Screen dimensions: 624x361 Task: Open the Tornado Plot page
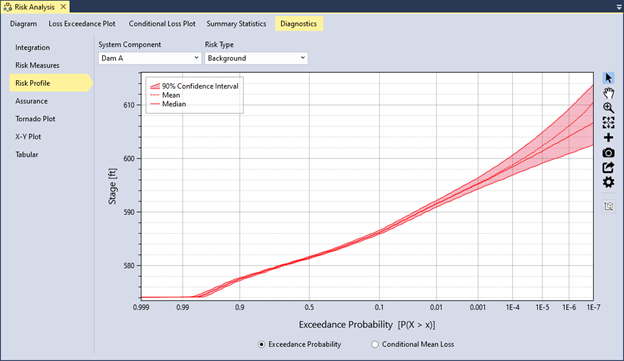coord(35,119)
